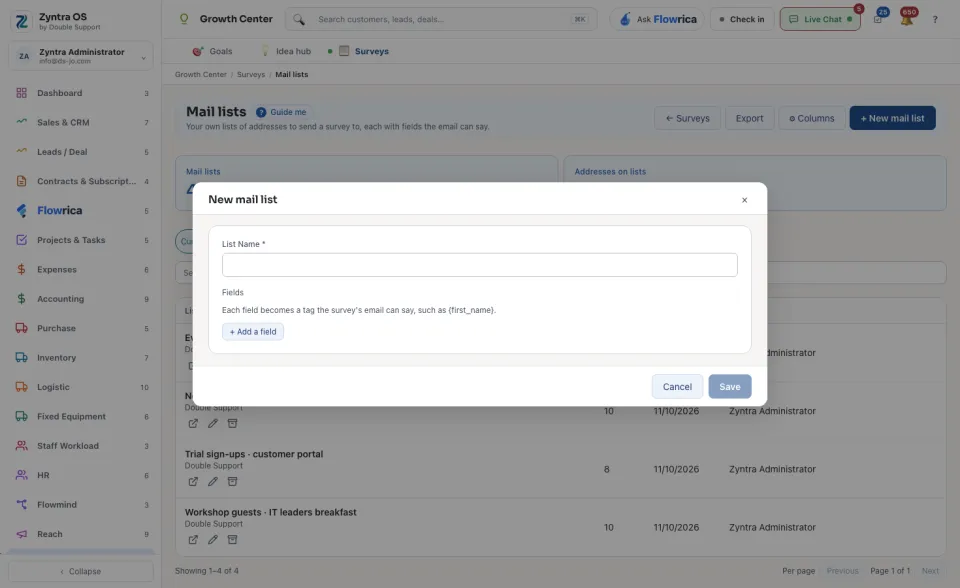Image resolution: width=960 pixels, height=588 pixels.
Task: Click the List Name input field
Action: point(479,265)
